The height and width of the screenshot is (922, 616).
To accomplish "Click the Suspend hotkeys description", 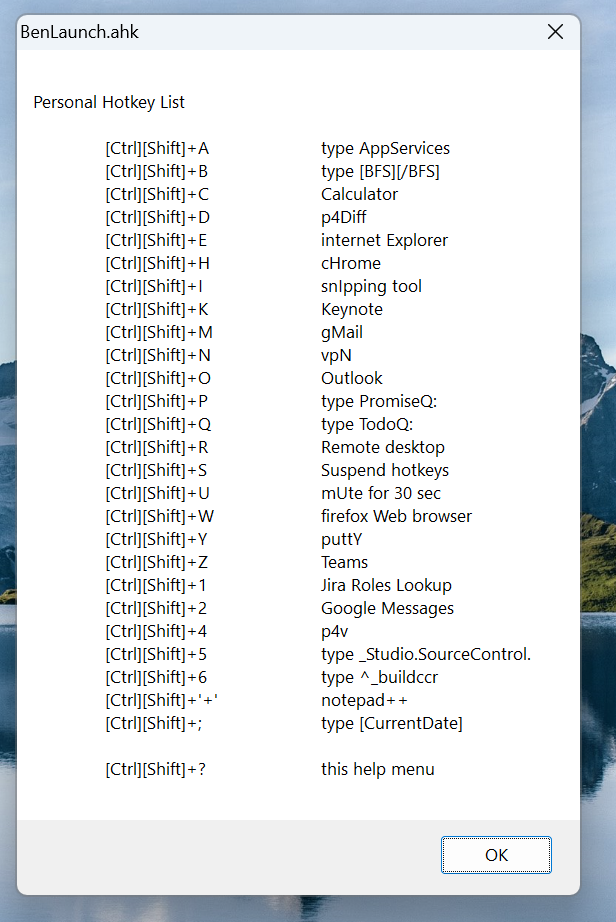I will [384, 470].
